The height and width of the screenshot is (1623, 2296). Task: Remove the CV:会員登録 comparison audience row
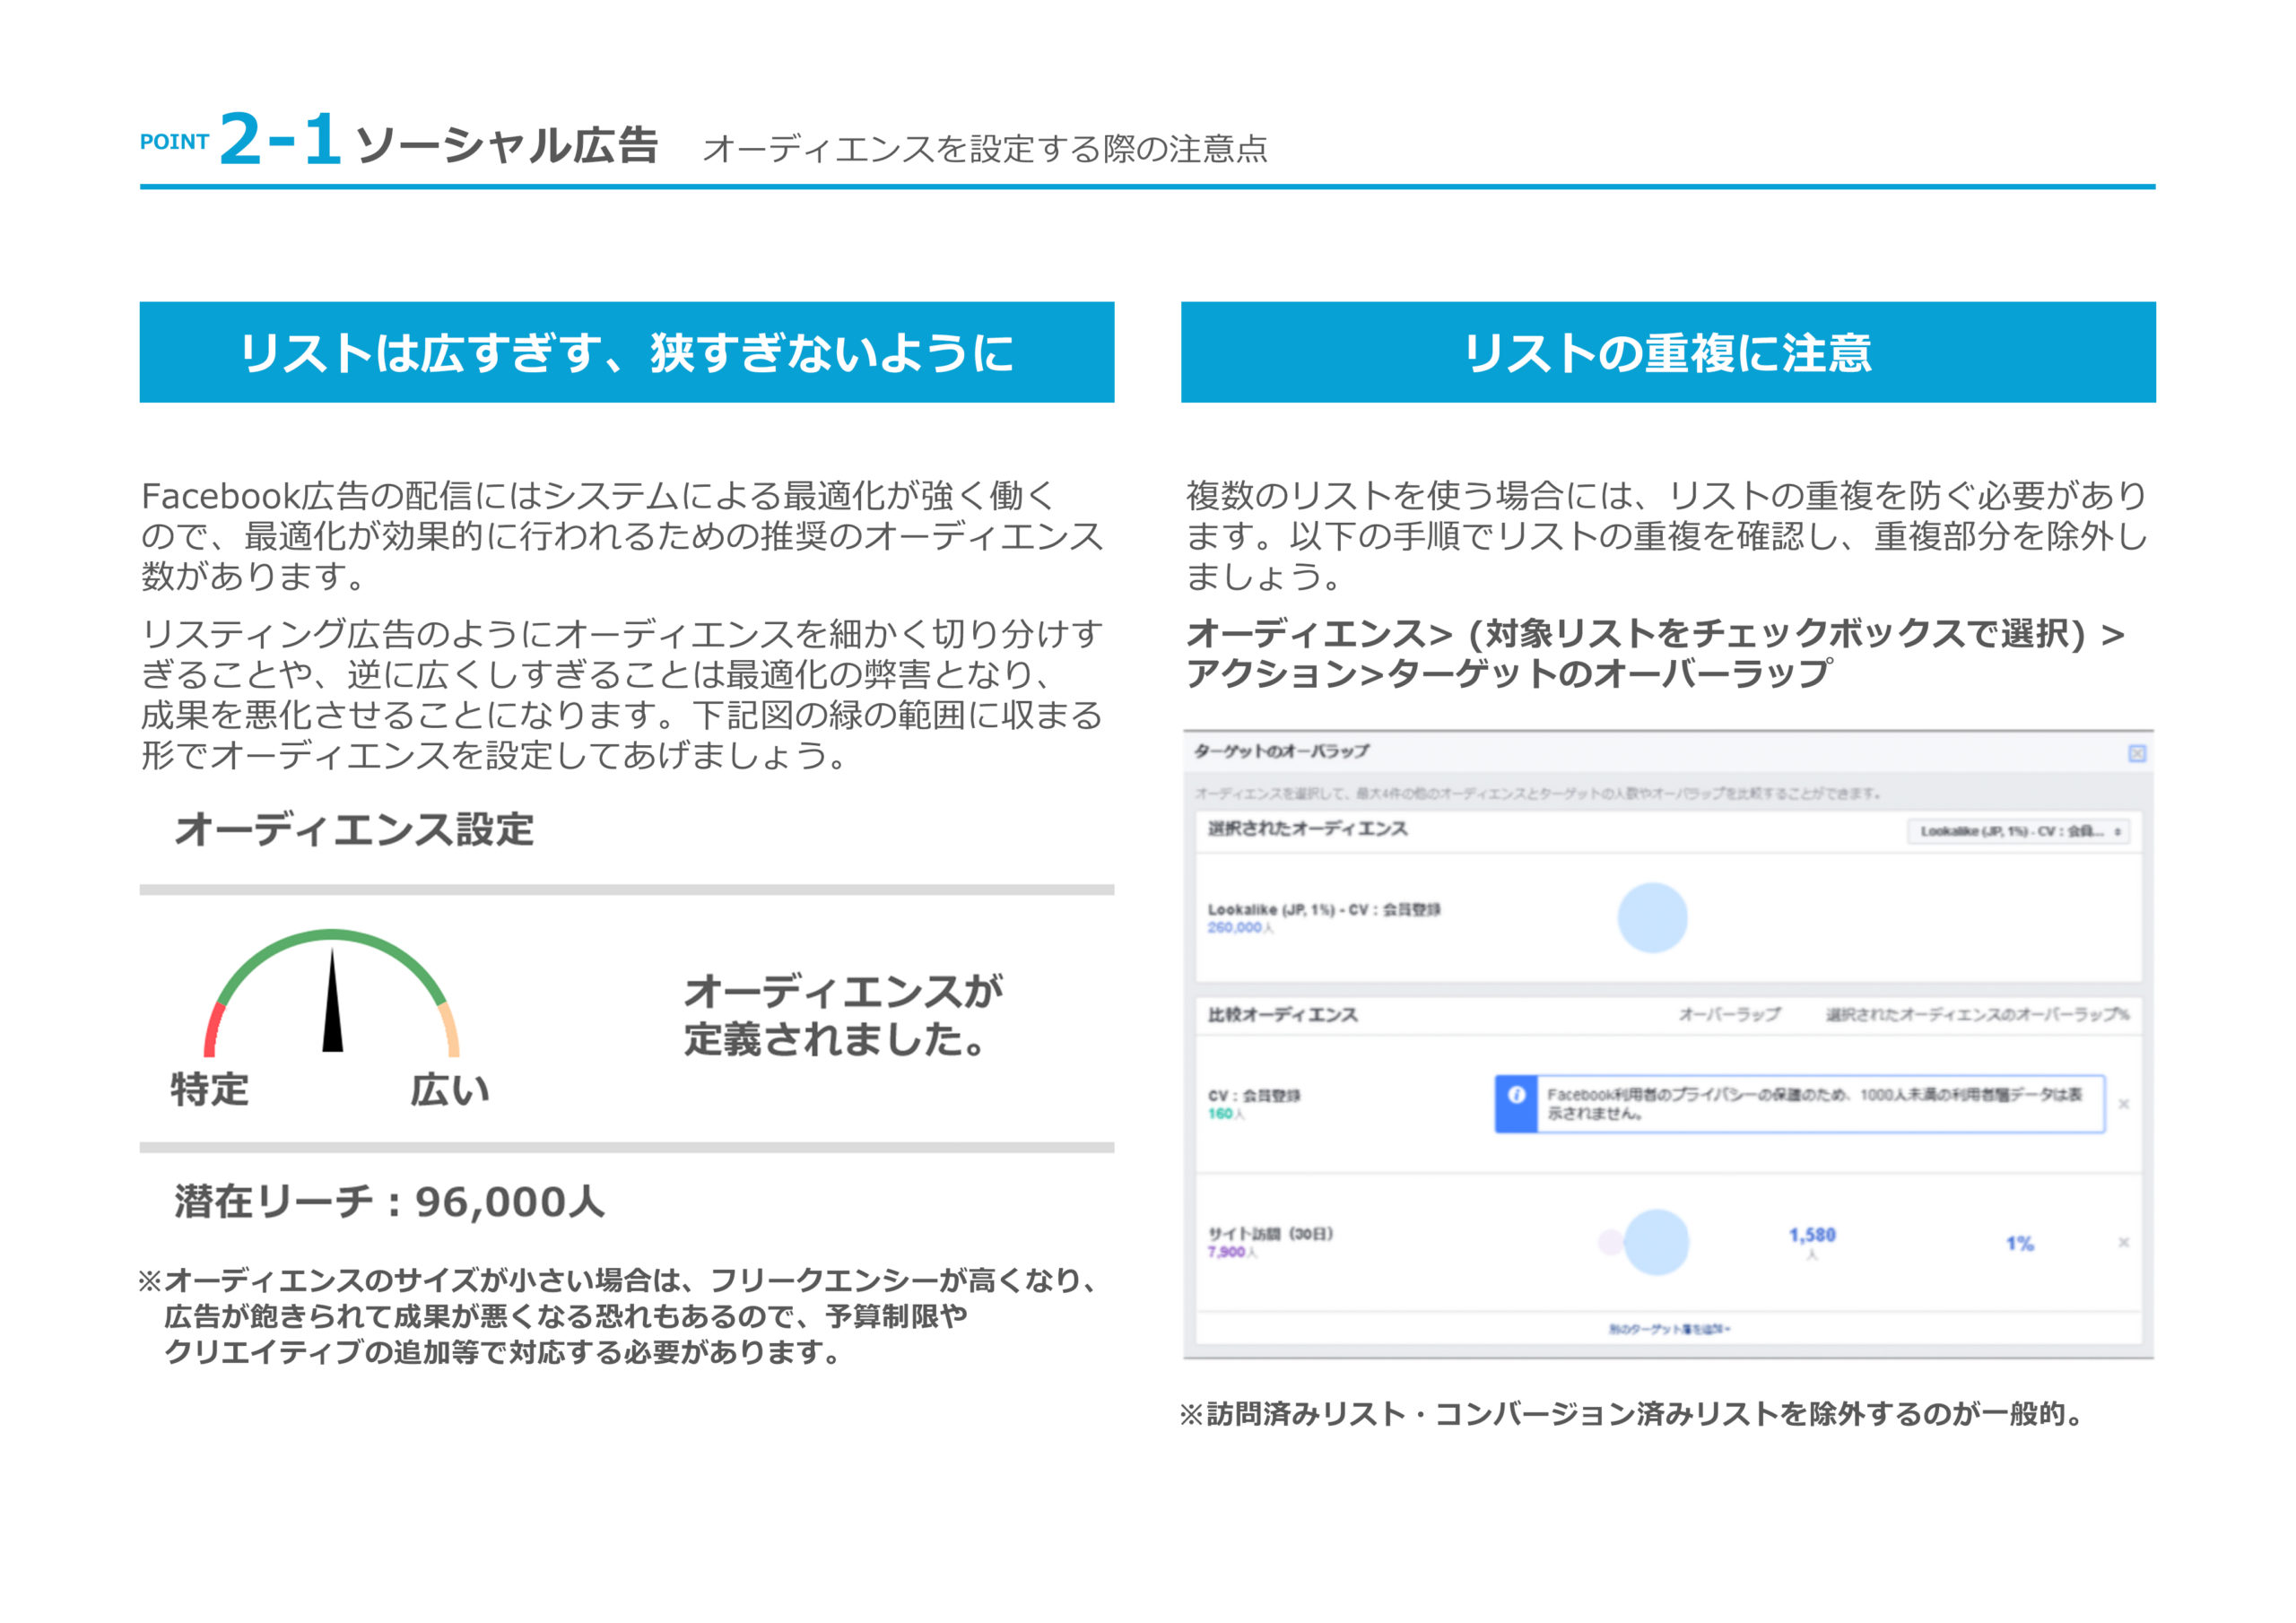tap(2123, 1104)
